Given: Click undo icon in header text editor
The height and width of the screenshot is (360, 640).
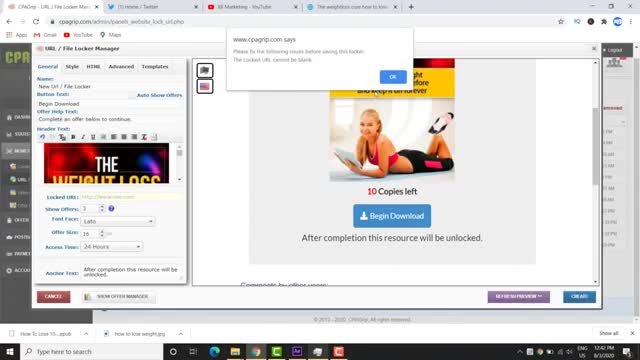Looking at the screenshot, I should (x=42, y=137).
